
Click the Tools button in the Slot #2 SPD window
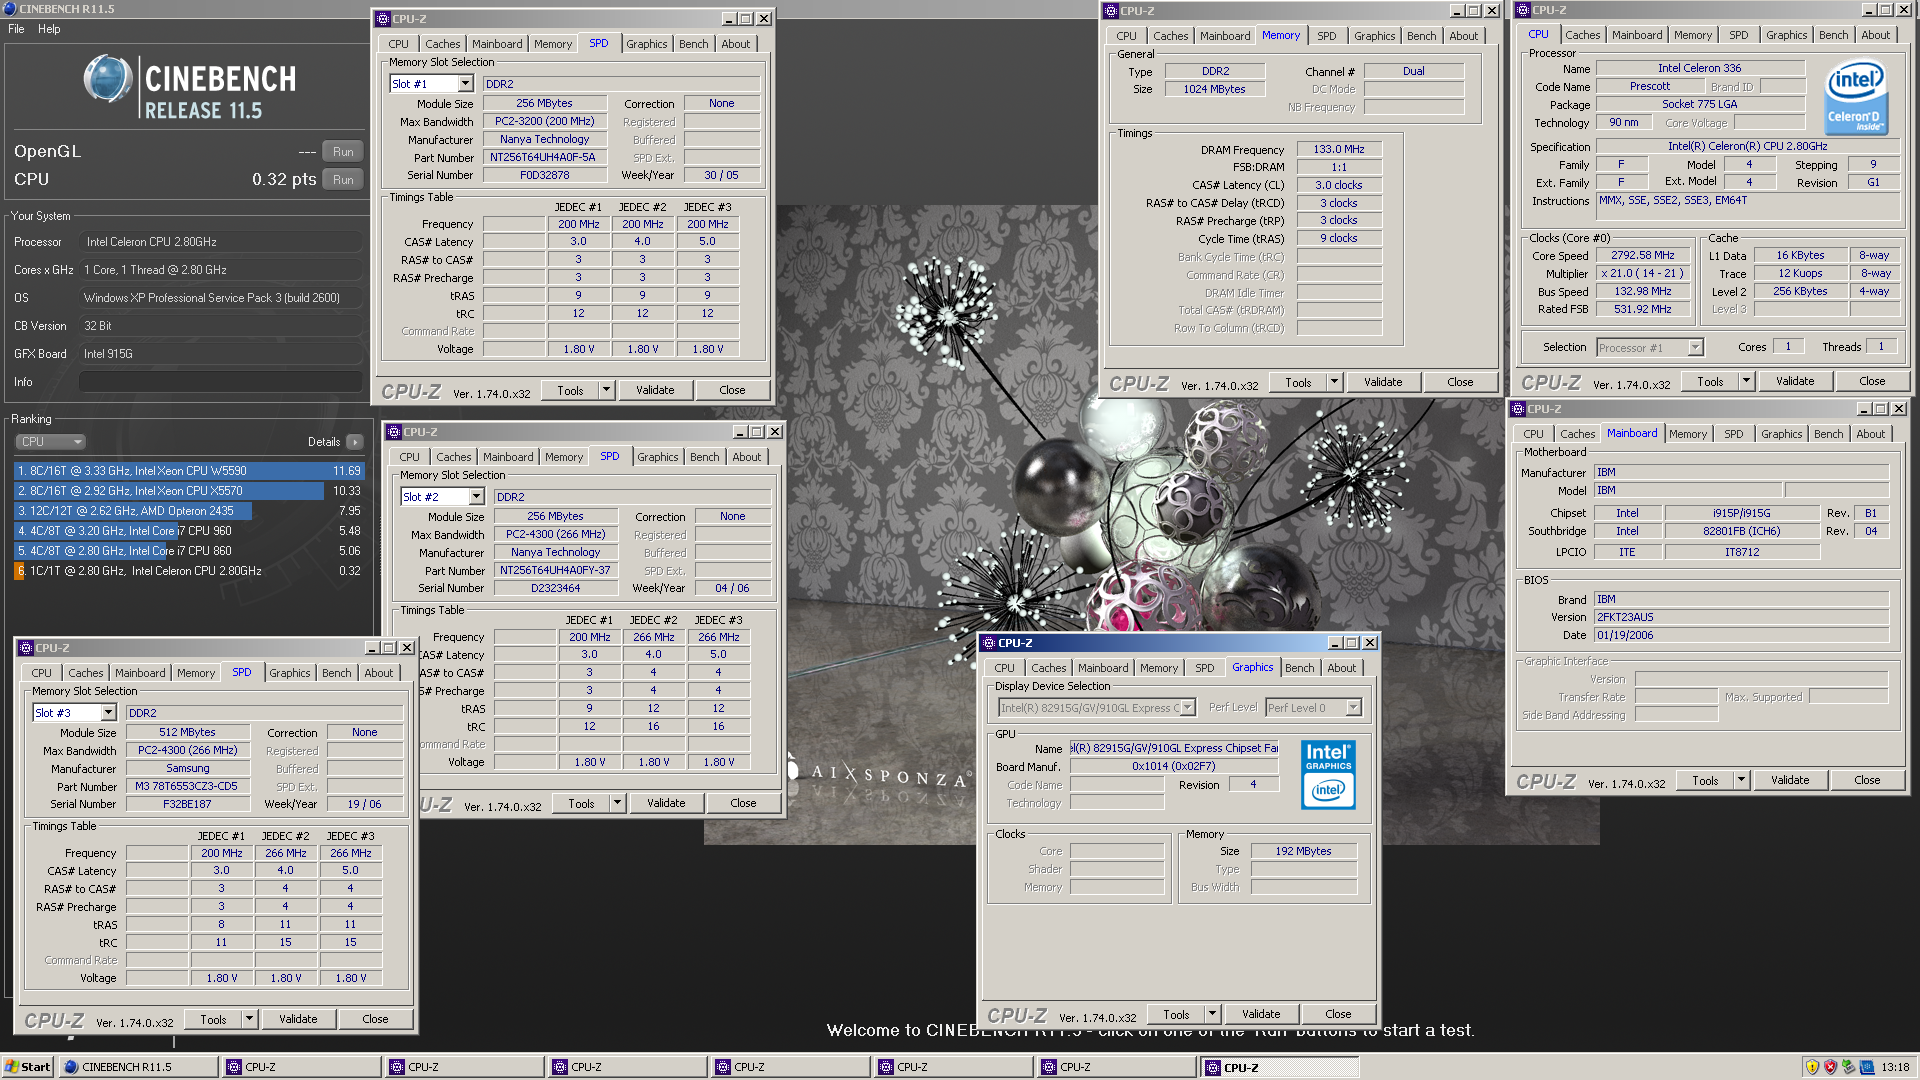(581, 803)
